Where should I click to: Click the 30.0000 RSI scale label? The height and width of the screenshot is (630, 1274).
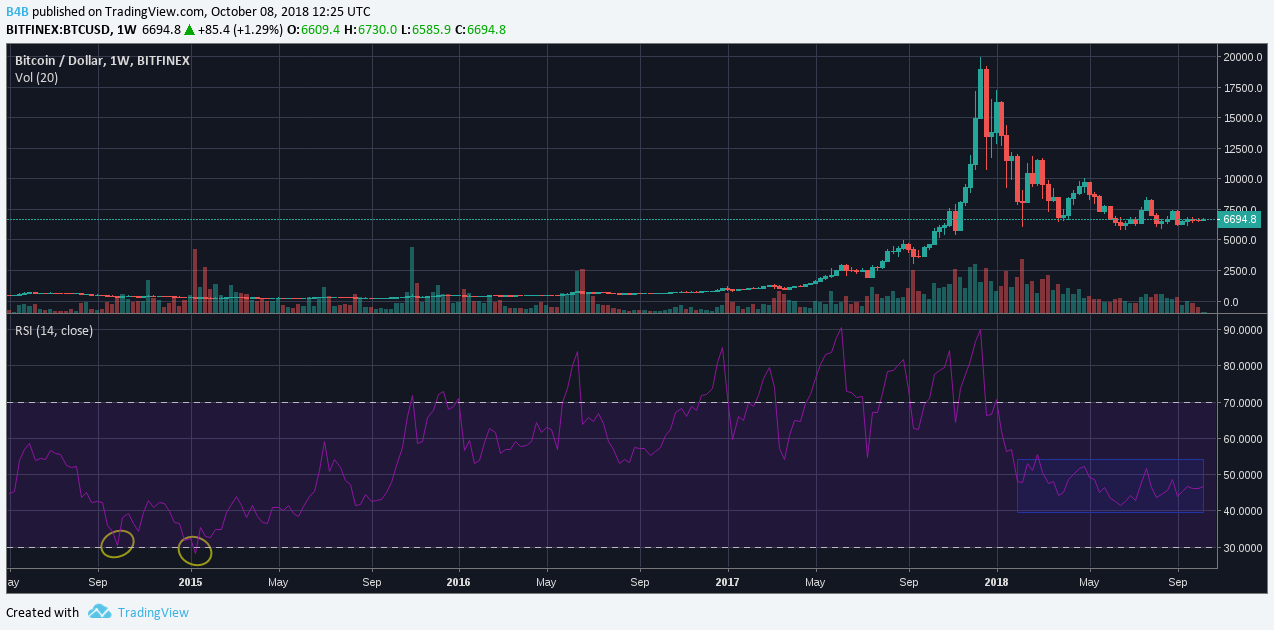1242,548
